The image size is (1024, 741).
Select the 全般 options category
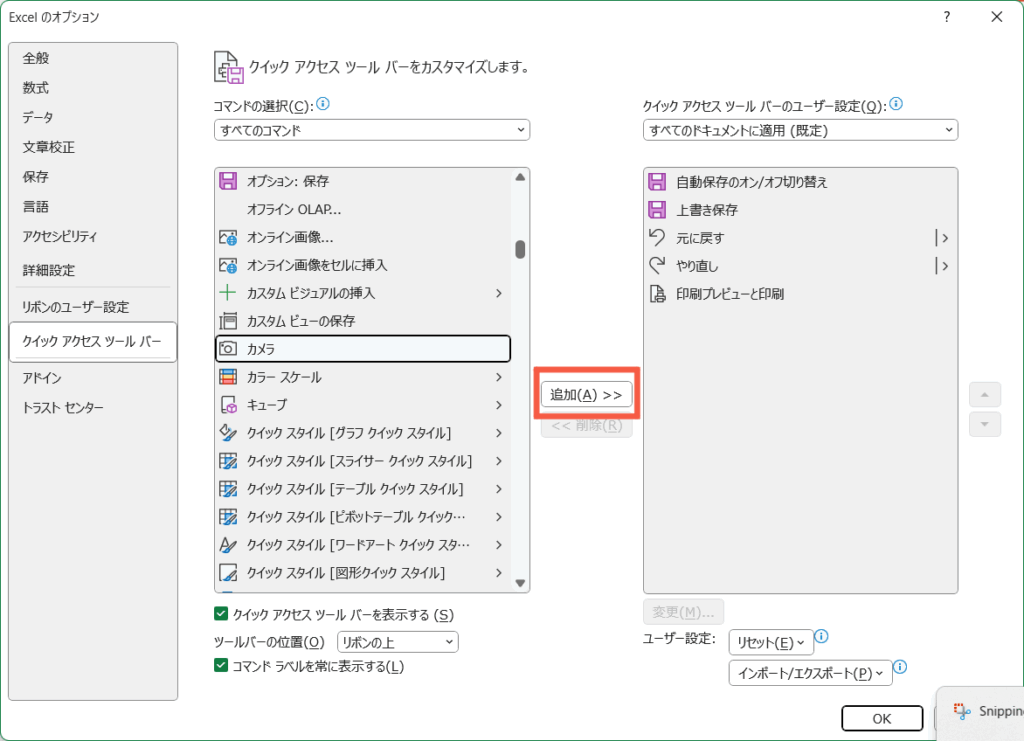click(x=36, y=58)
